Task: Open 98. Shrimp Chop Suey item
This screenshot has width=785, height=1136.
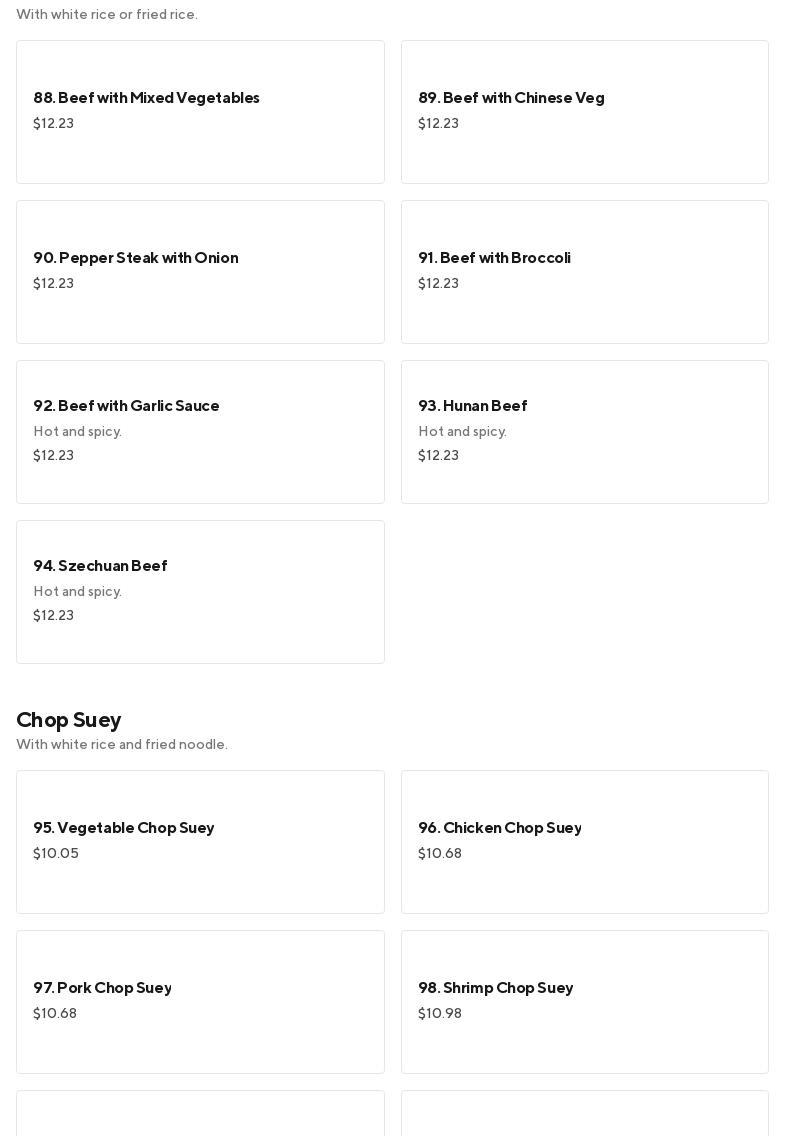Action: pyautogui.click(x=584, y=1002)
